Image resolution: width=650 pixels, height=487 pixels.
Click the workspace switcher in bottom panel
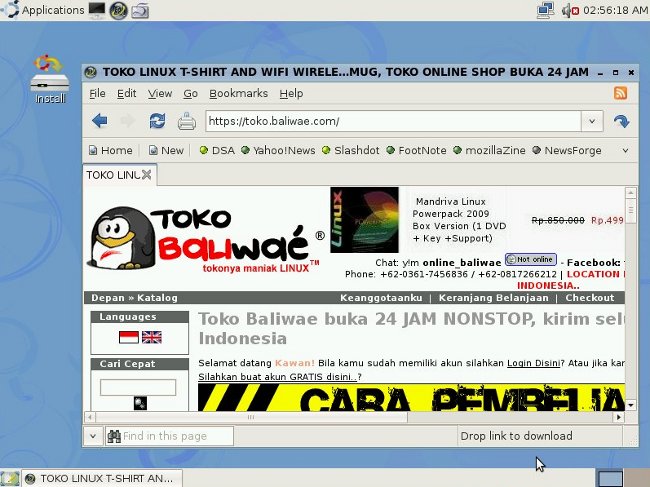(x=609, y=478)
